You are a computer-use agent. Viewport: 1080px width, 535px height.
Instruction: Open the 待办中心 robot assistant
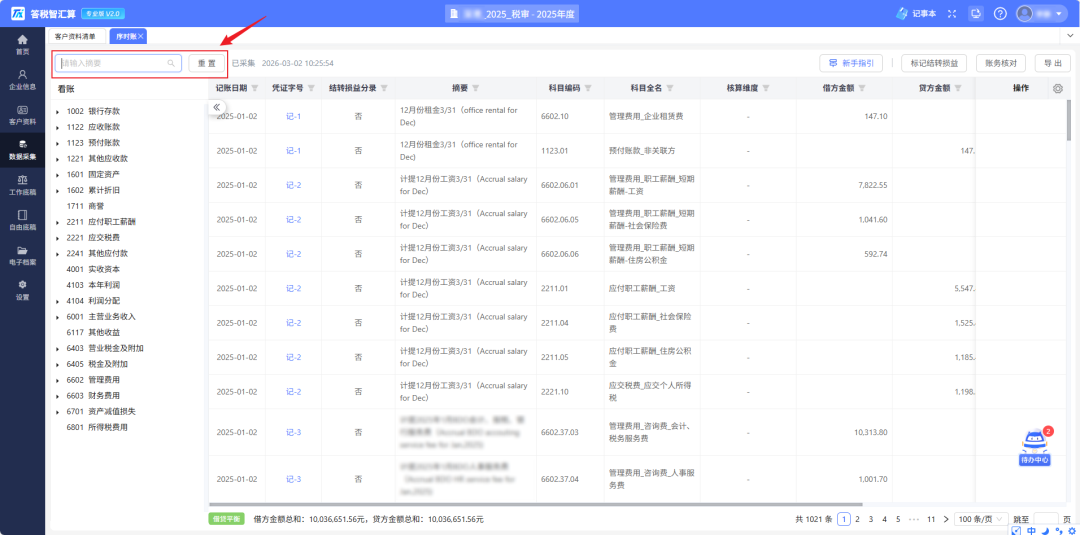point(1034,447)
